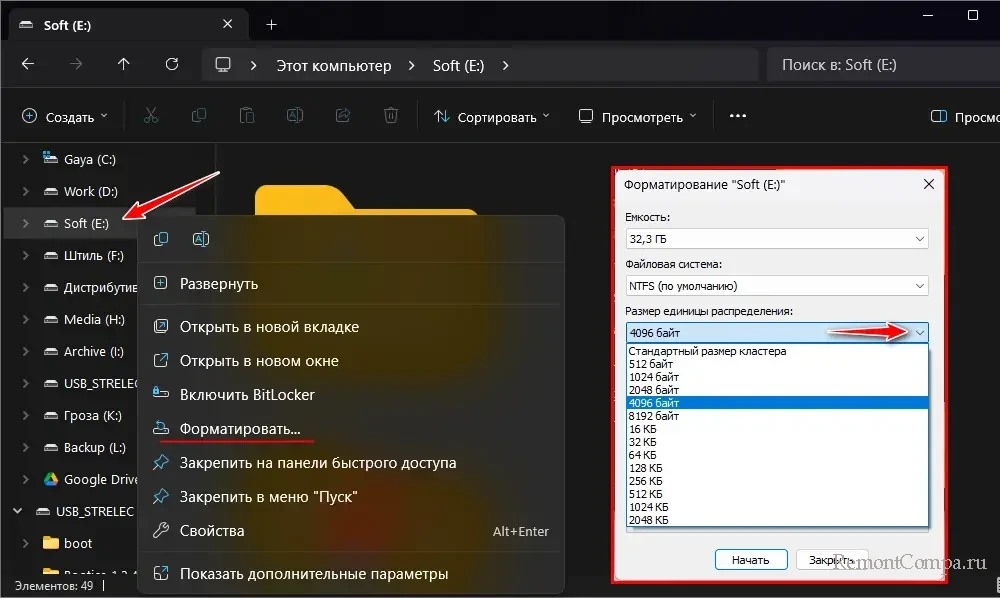Open a new tab with plus
Image resolution: width=1000 pixels, height=598 pixels.
coord(271,24)
